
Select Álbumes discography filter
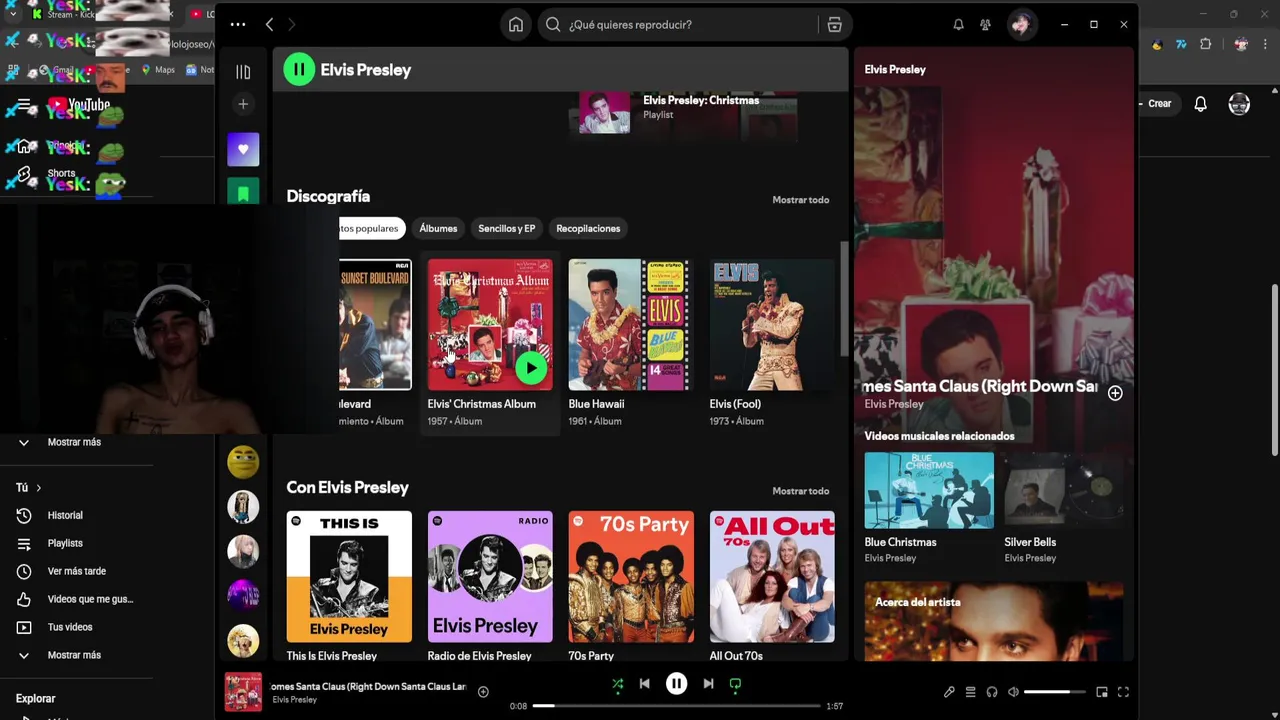[x=438, y=229]
